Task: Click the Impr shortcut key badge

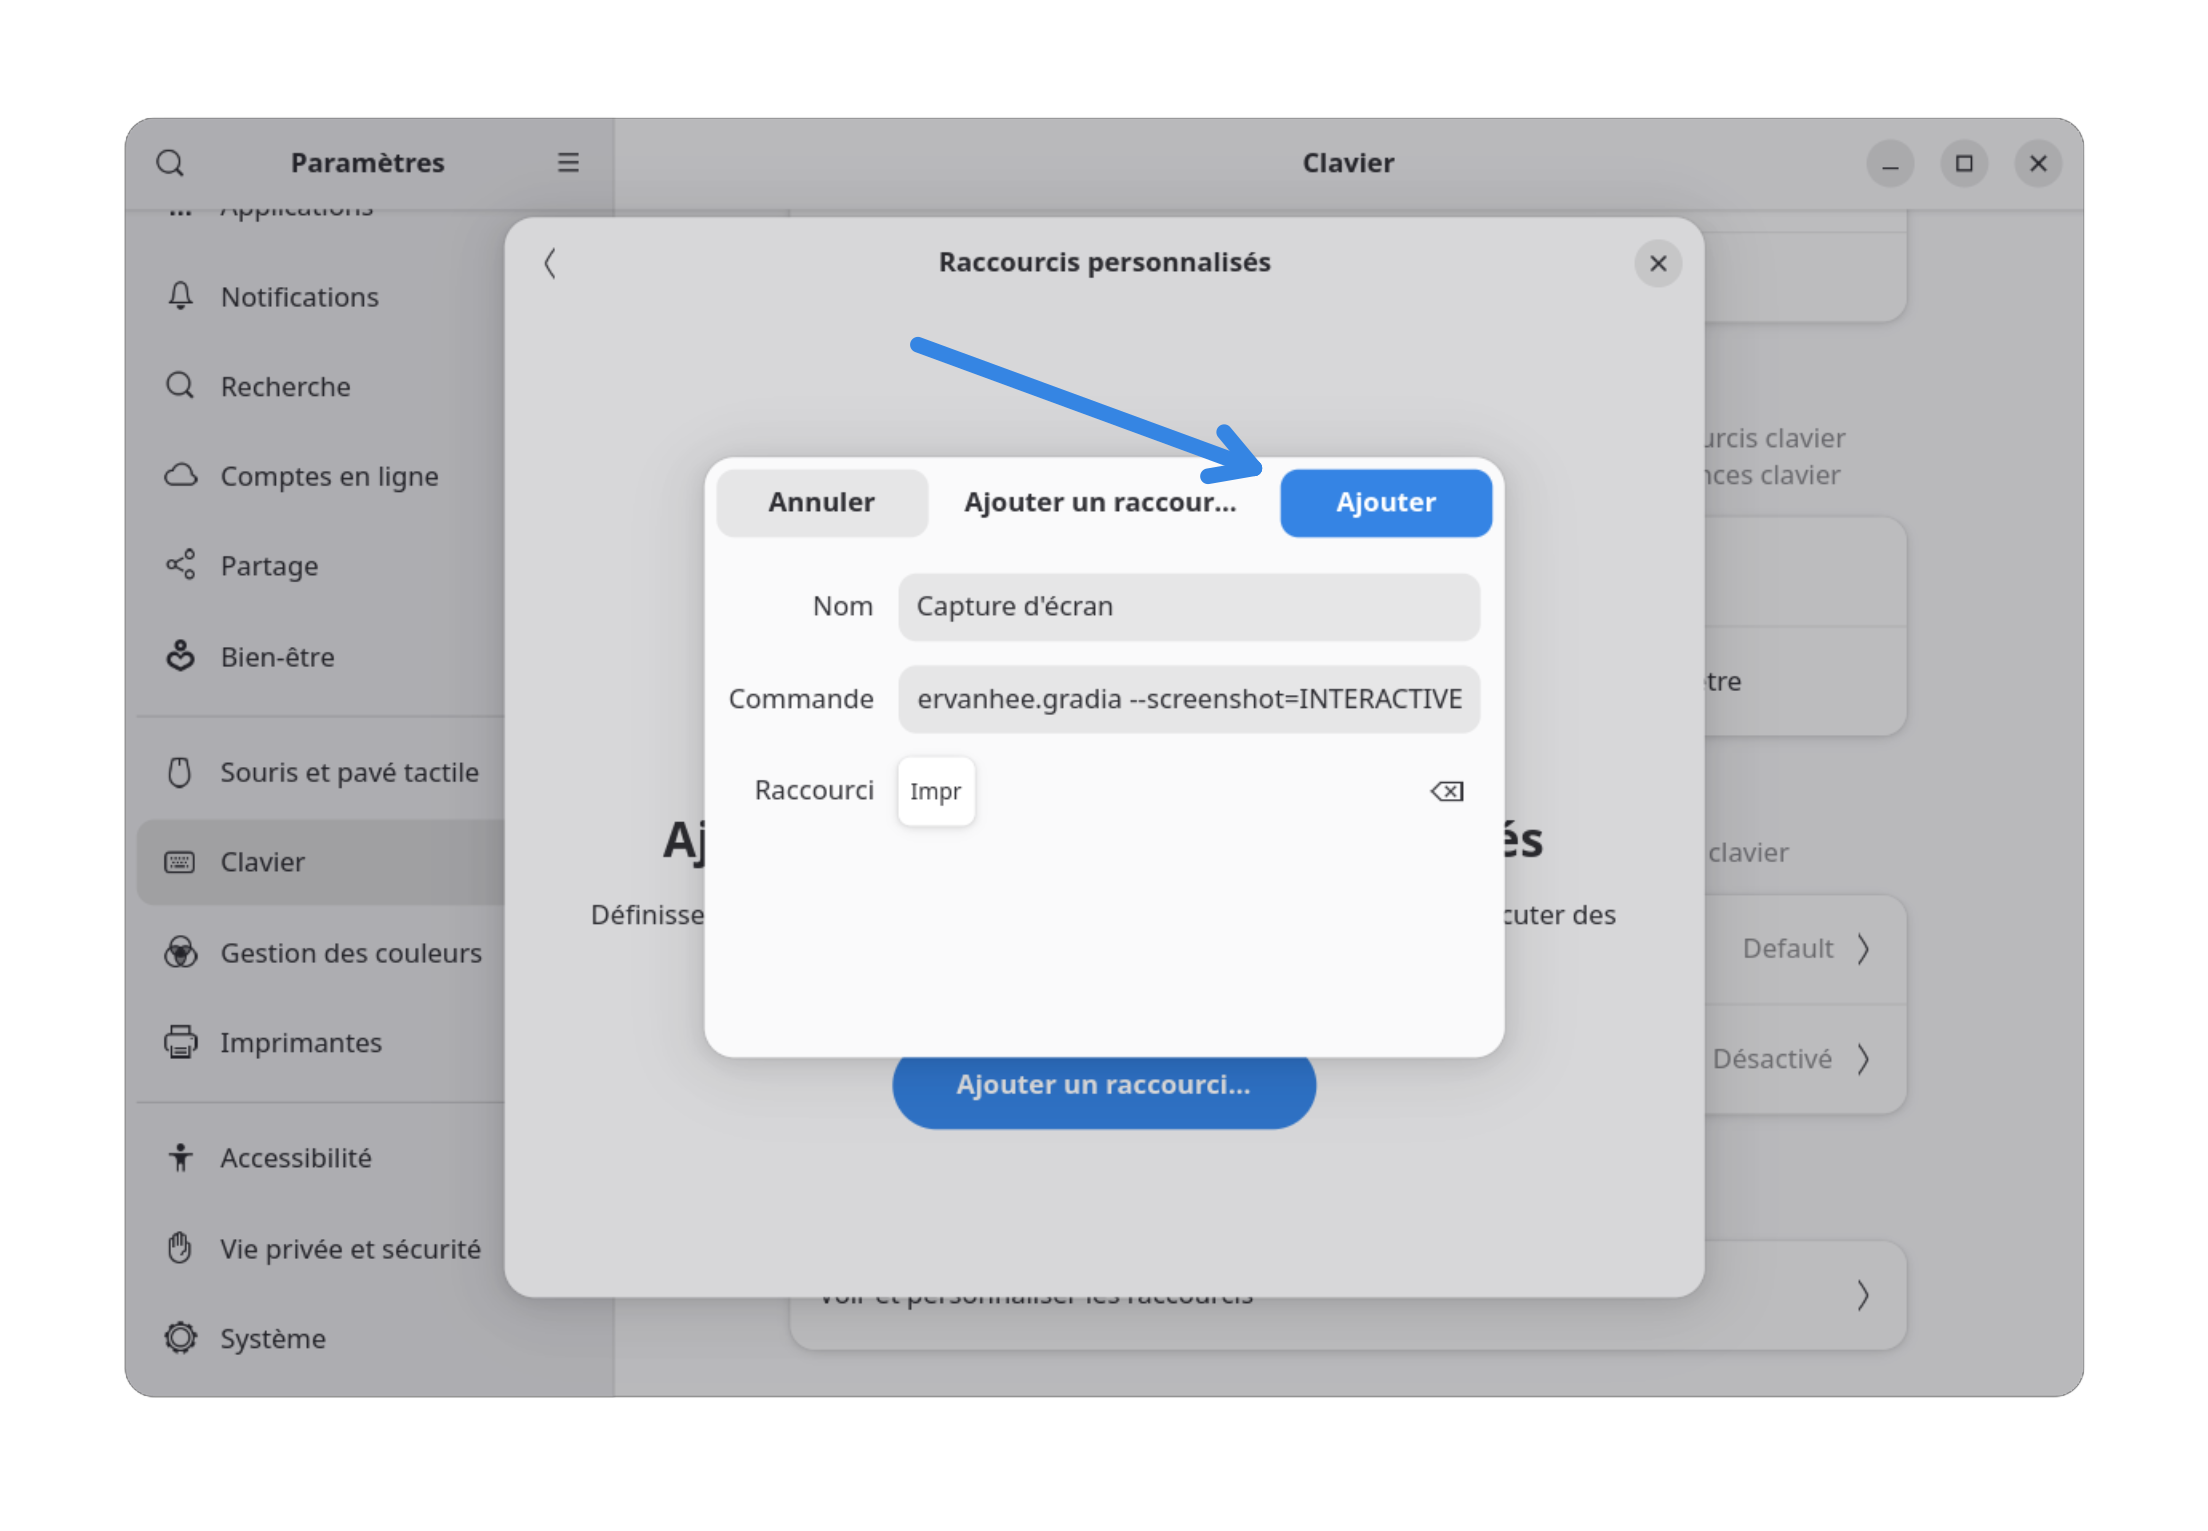Action: click(x=936, y=791)
